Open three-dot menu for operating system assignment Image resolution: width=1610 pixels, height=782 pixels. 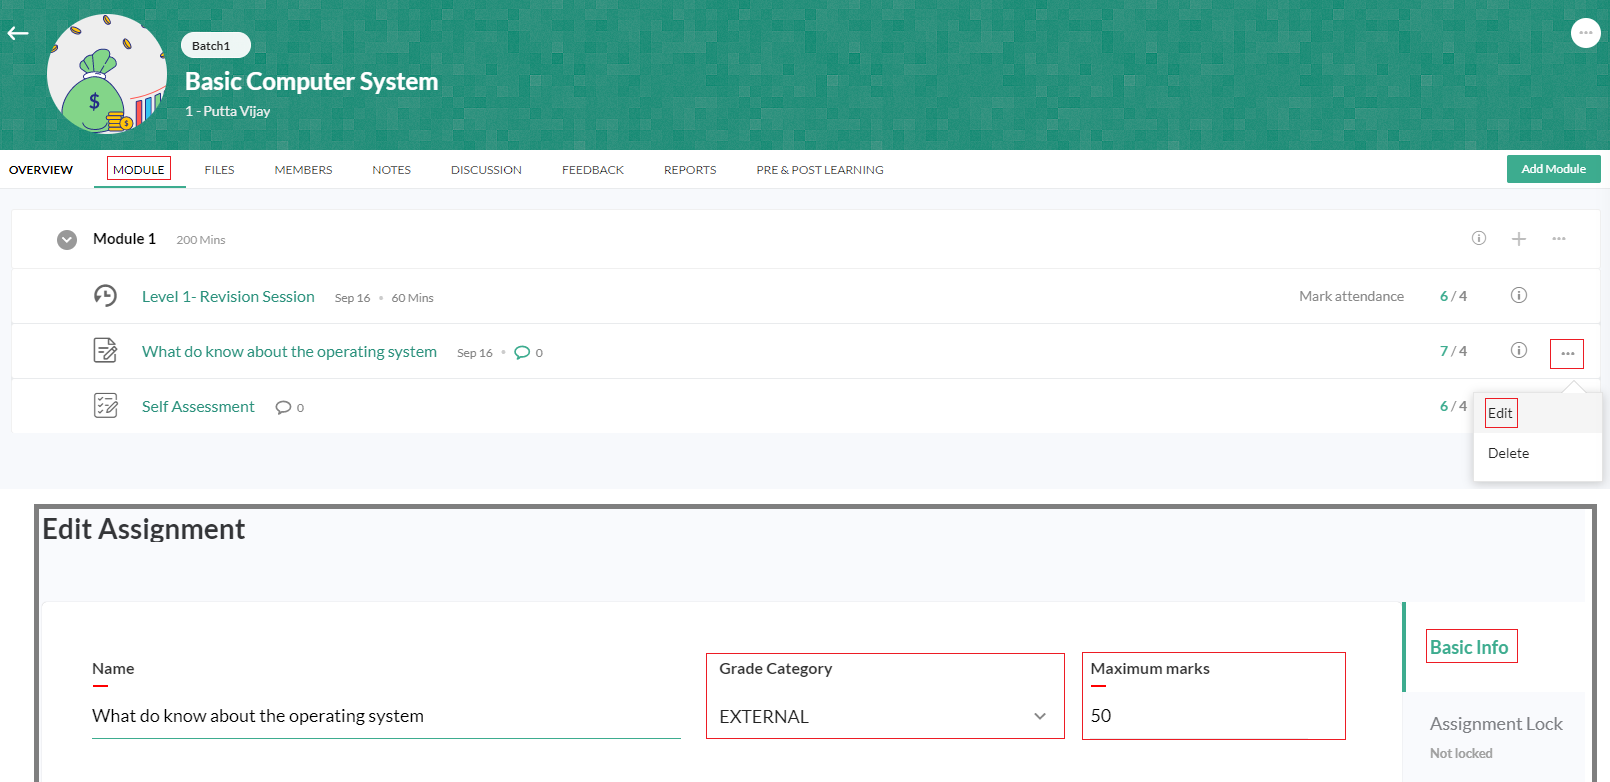(x=1567, y=354)
